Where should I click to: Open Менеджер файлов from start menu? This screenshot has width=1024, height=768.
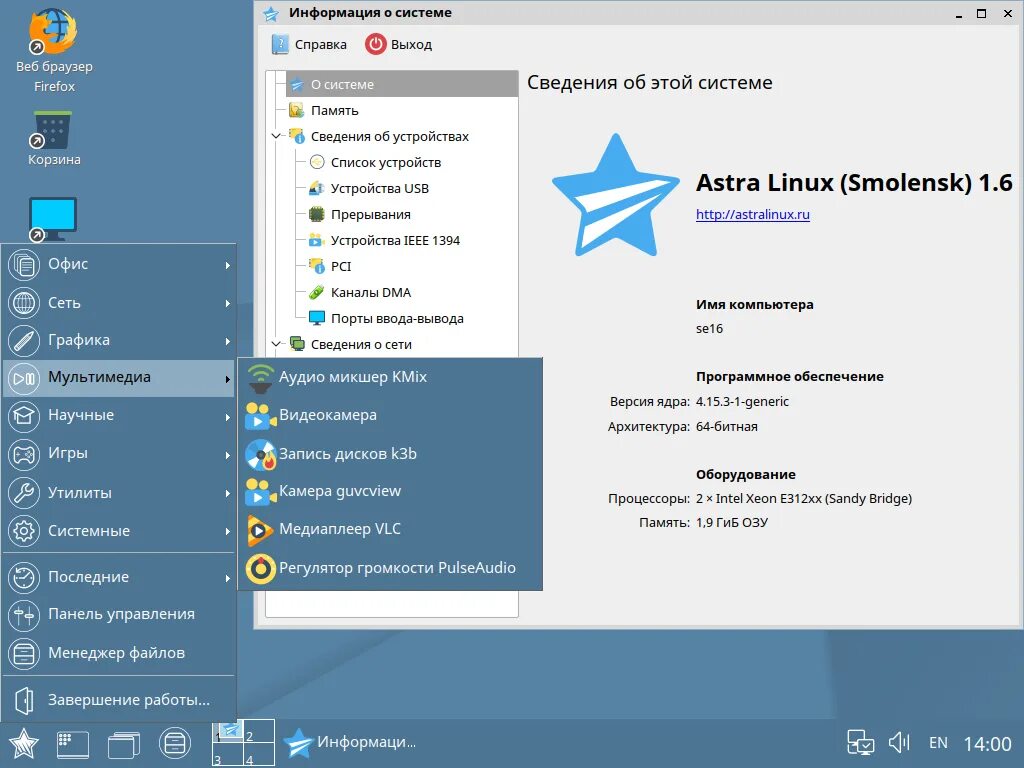[119, 652]
